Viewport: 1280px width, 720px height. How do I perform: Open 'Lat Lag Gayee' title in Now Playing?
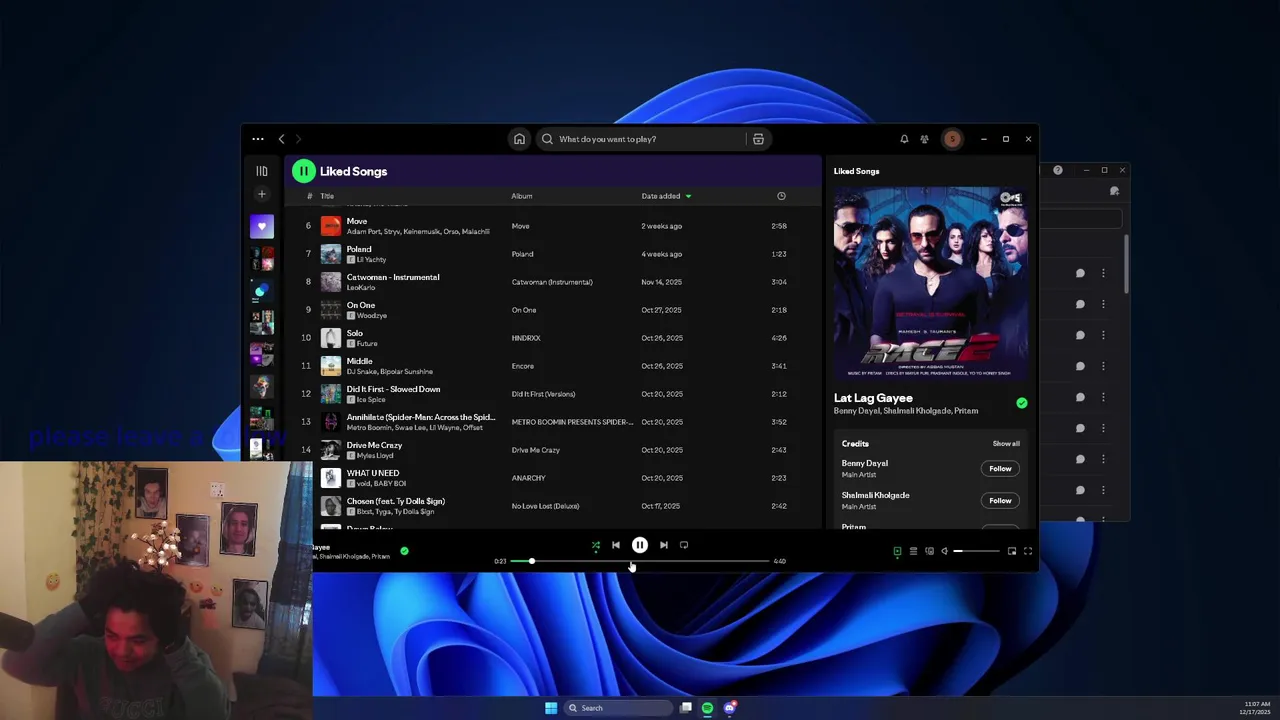coord(873,398)
